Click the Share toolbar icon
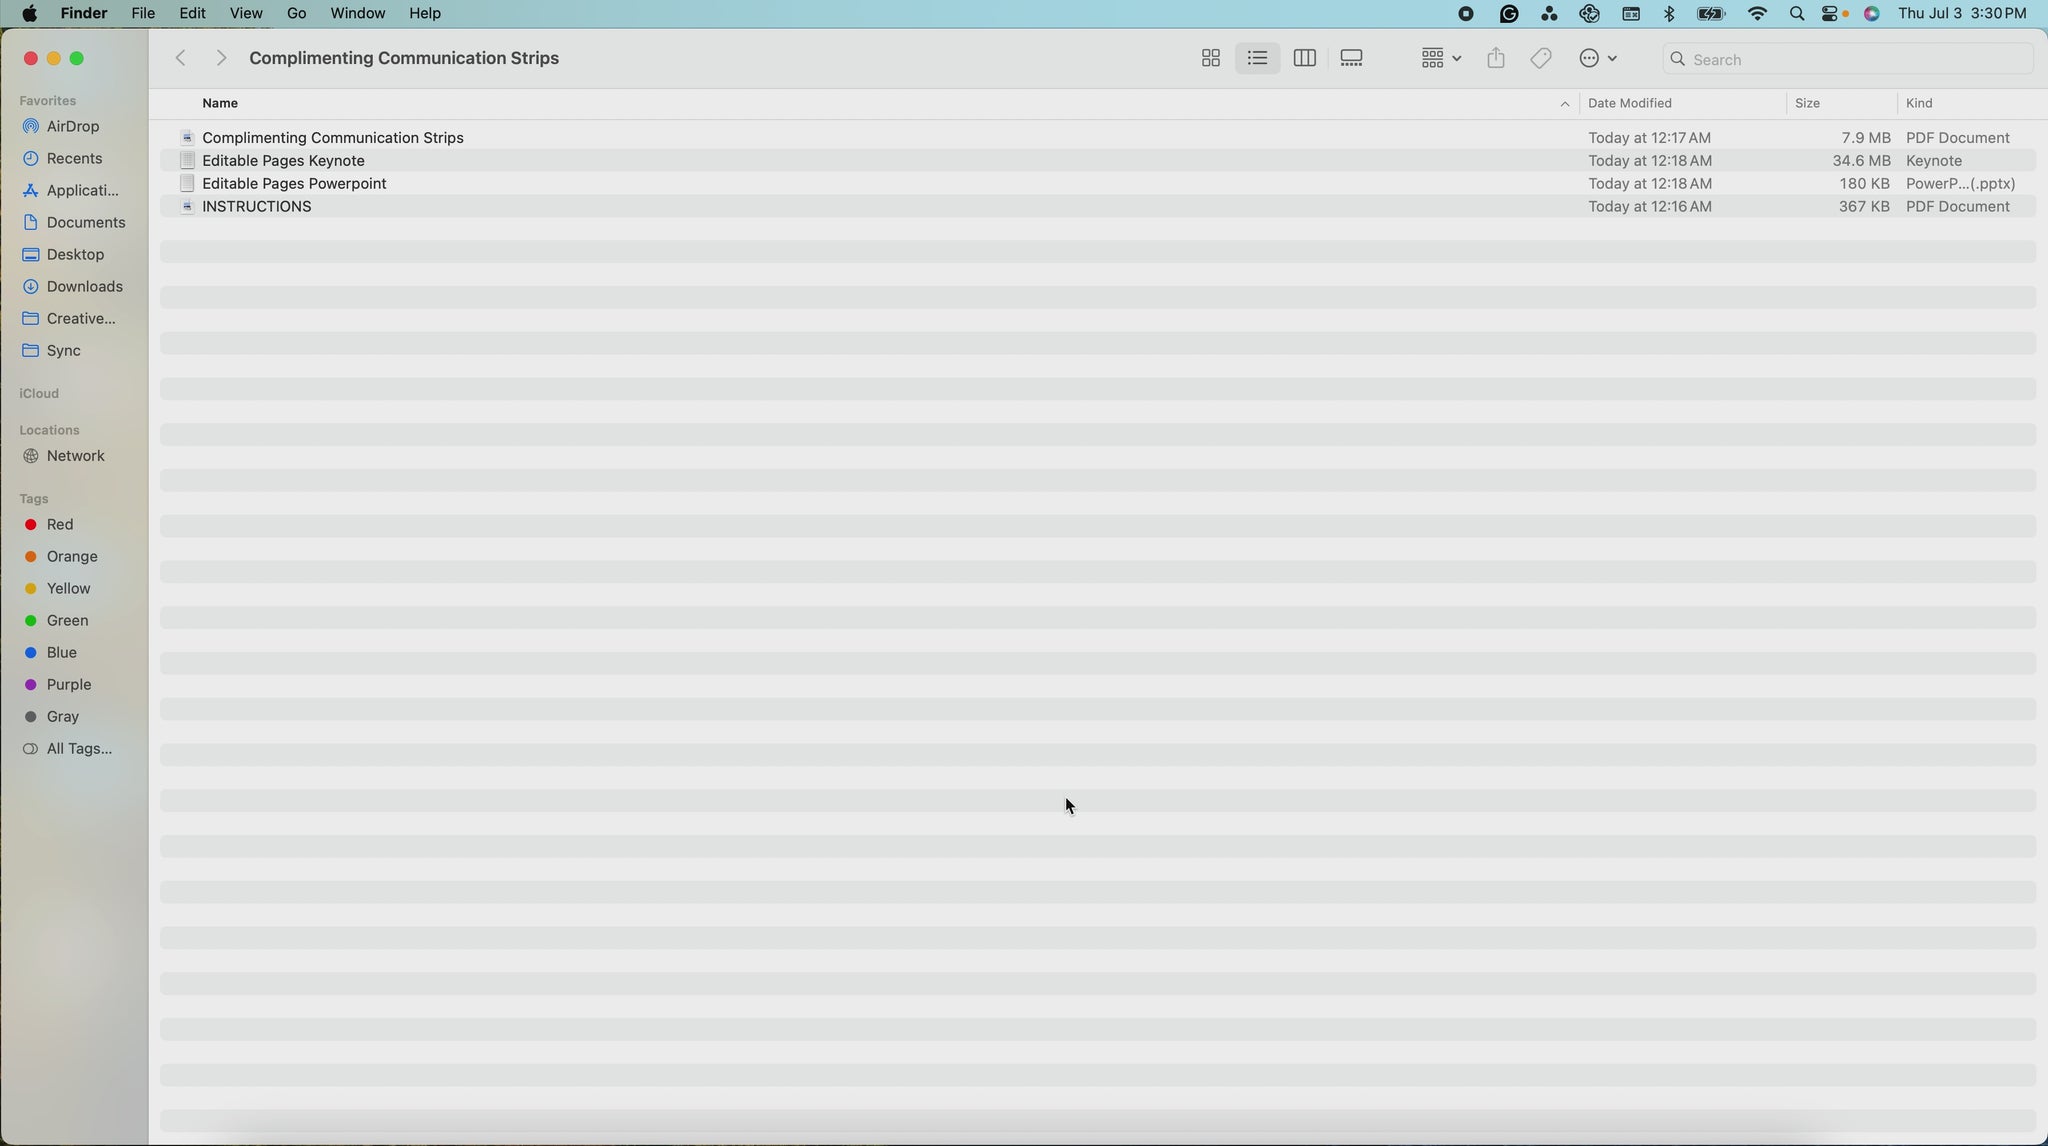2048x1146 pixels. point(1495,59)
